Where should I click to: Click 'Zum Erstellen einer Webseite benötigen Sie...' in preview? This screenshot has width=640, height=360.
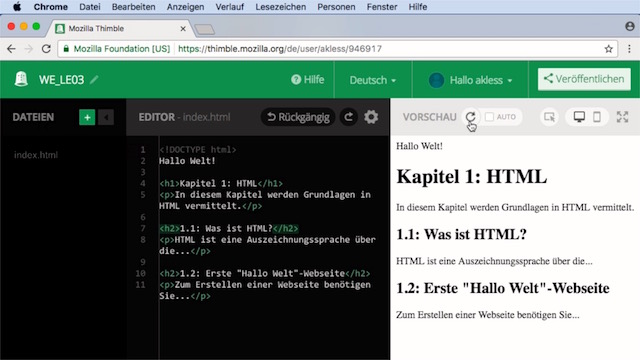pos(487,315)
